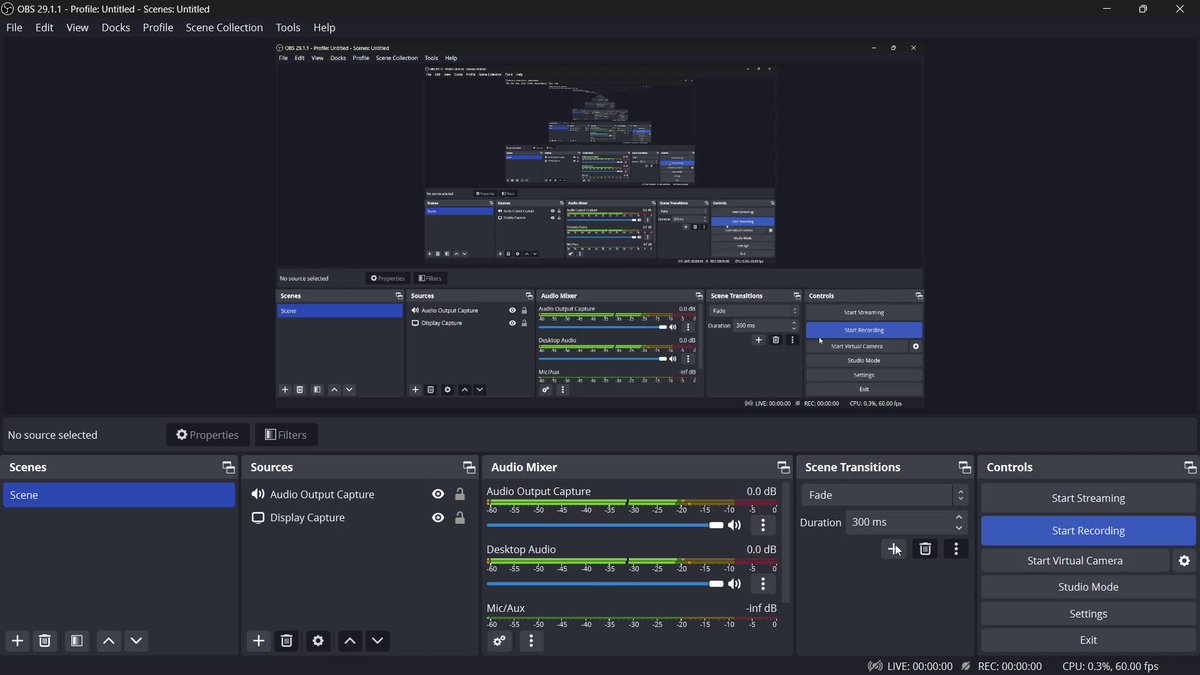Open Audio Mixer menu dots at bottom
This screenshot has height=675, width=1200.
point(531,641)
